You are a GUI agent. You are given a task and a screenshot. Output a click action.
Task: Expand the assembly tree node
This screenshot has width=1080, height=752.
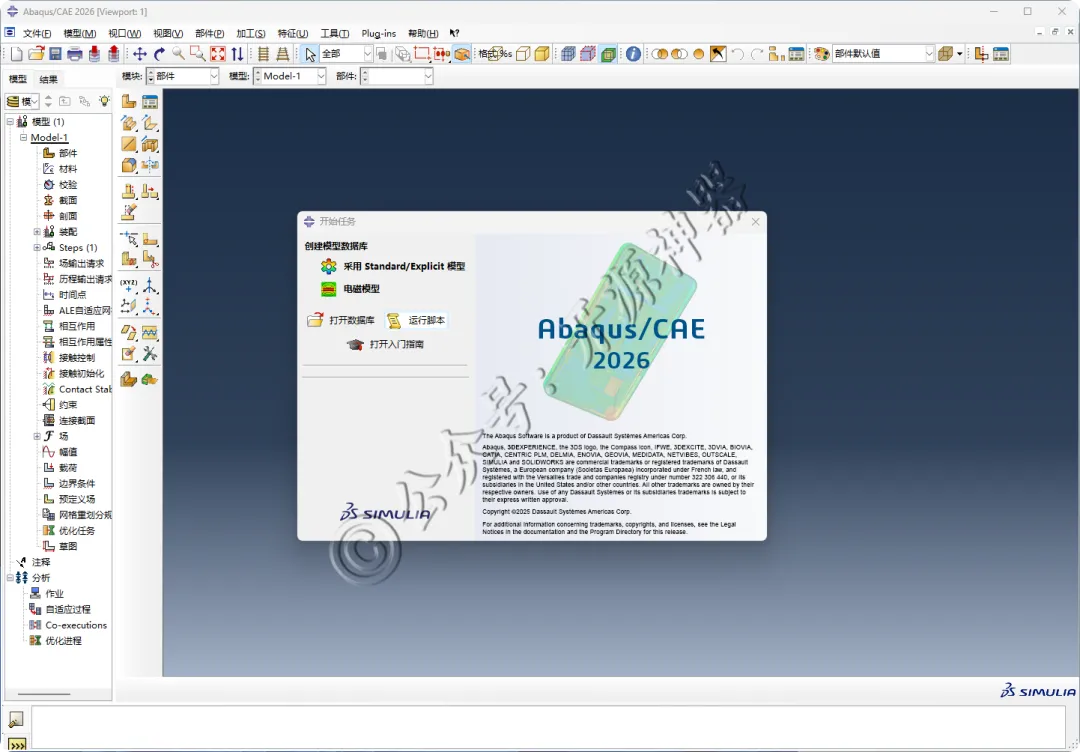point(37,231)
